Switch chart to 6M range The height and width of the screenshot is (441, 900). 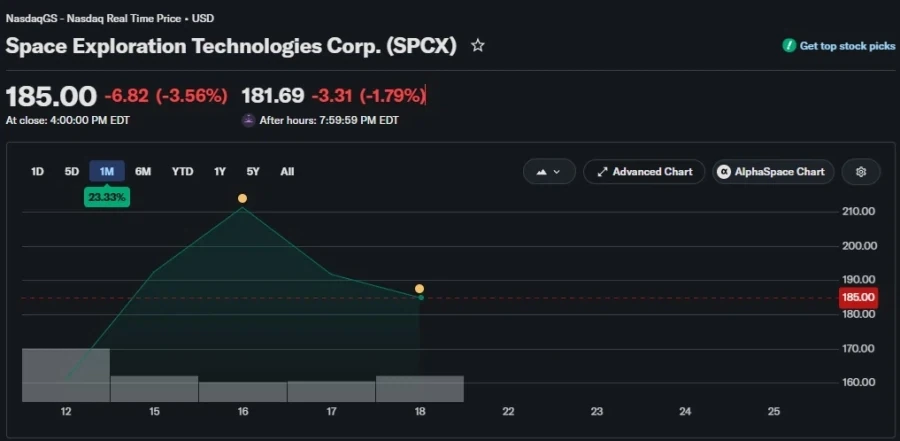[143, 172]
